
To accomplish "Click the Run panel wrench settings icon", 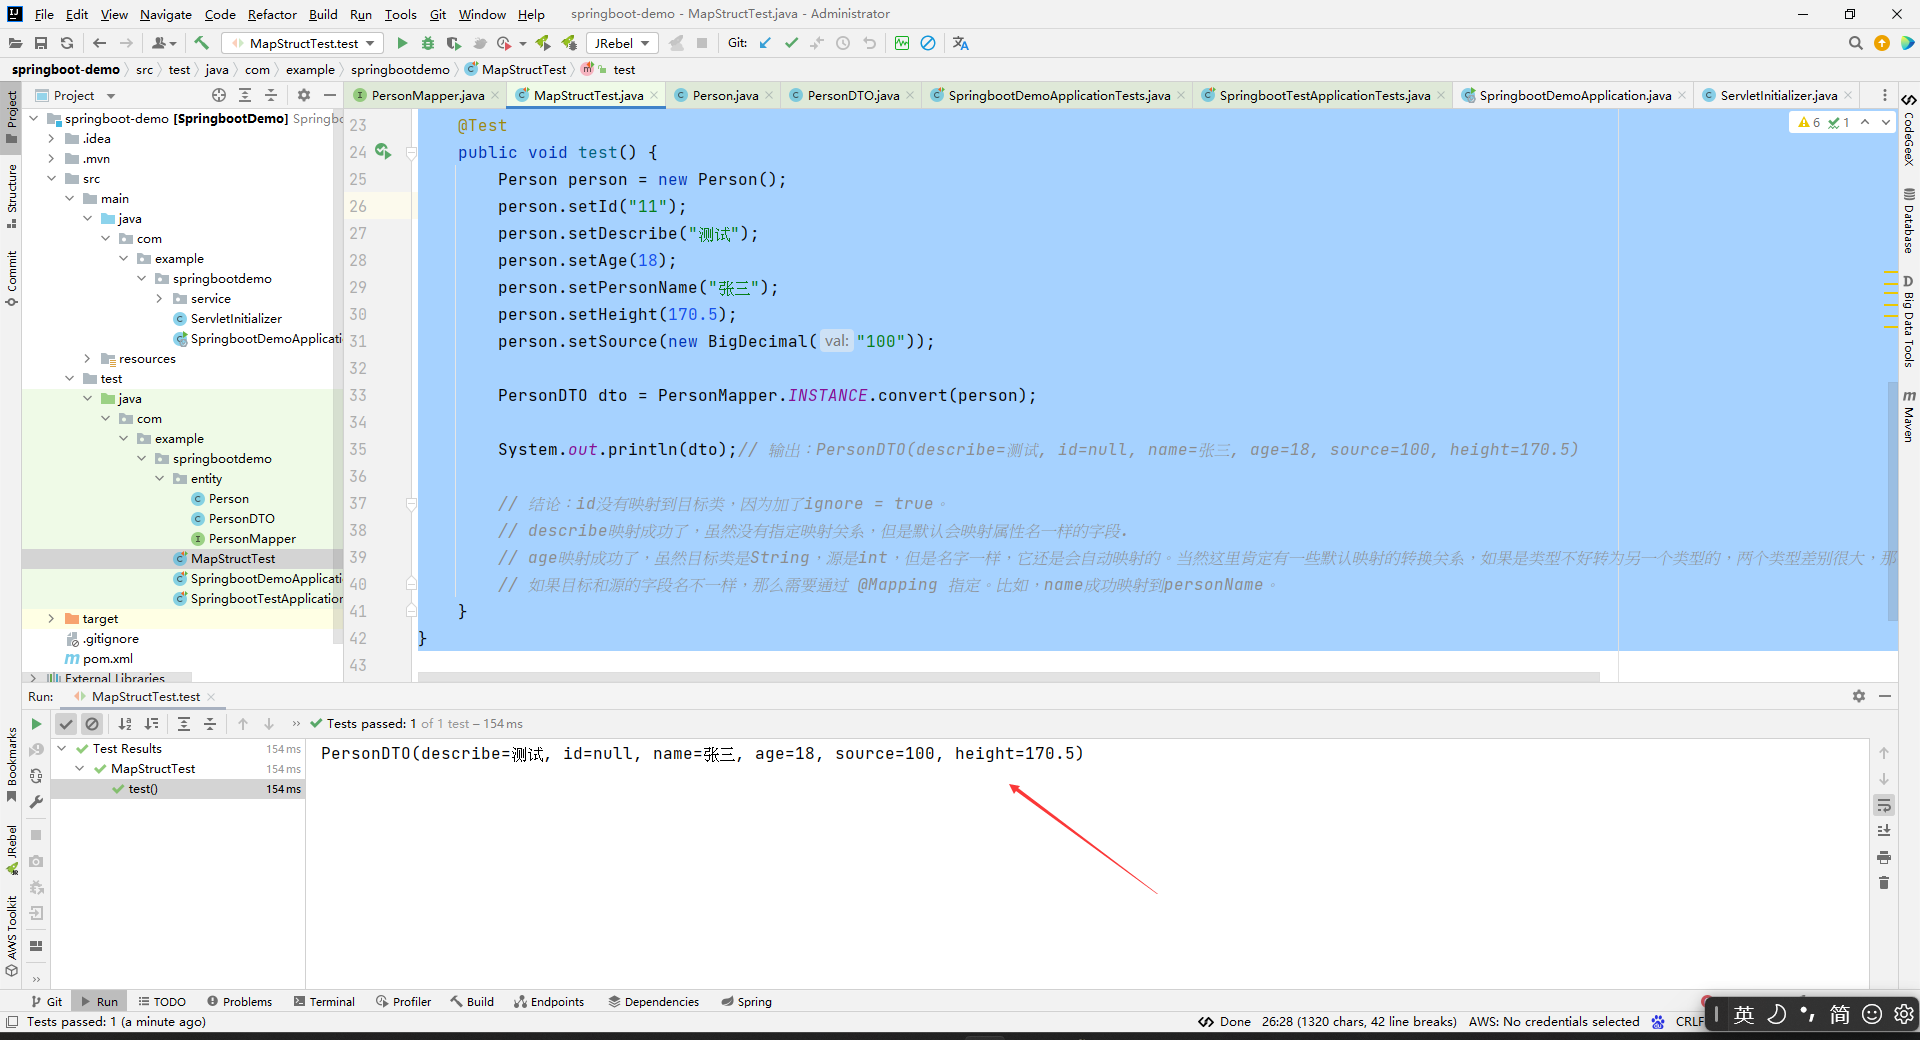I will [x=36, y=802].
